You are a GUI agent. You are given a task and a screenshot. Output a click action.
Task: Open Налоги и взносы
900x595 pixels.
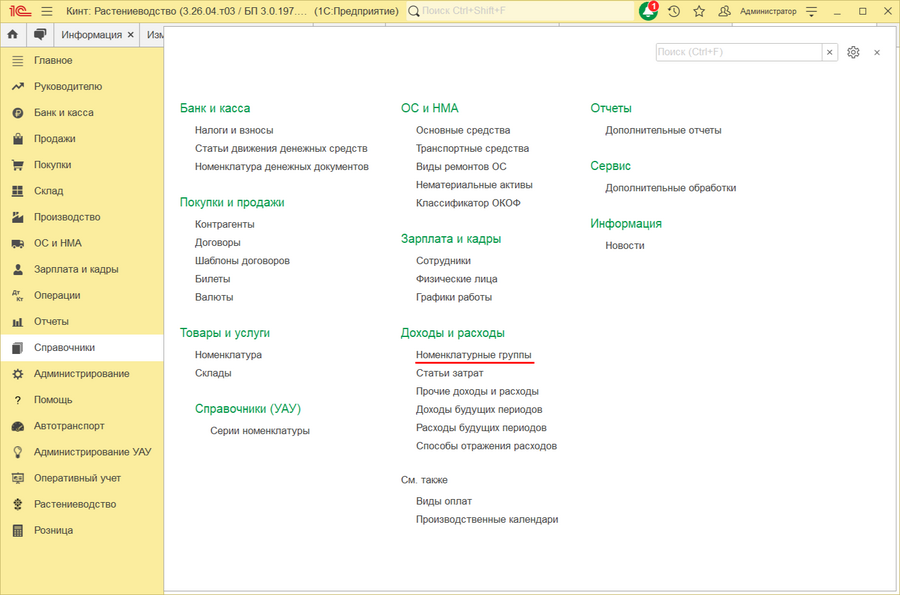[x=234, y=130]
